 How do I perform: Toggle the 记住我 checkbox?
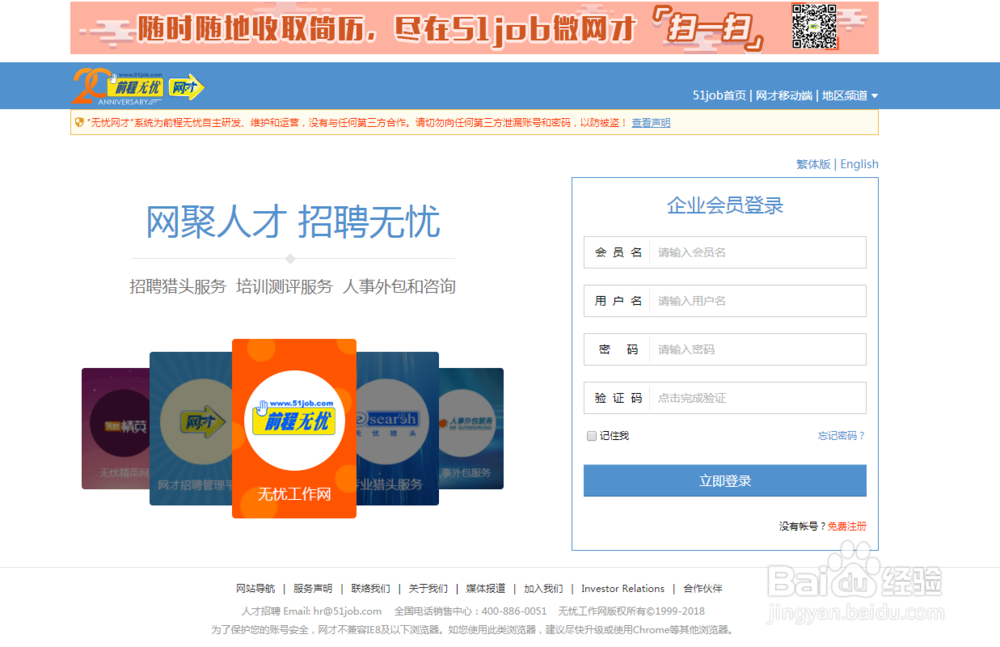pos(591,436)
